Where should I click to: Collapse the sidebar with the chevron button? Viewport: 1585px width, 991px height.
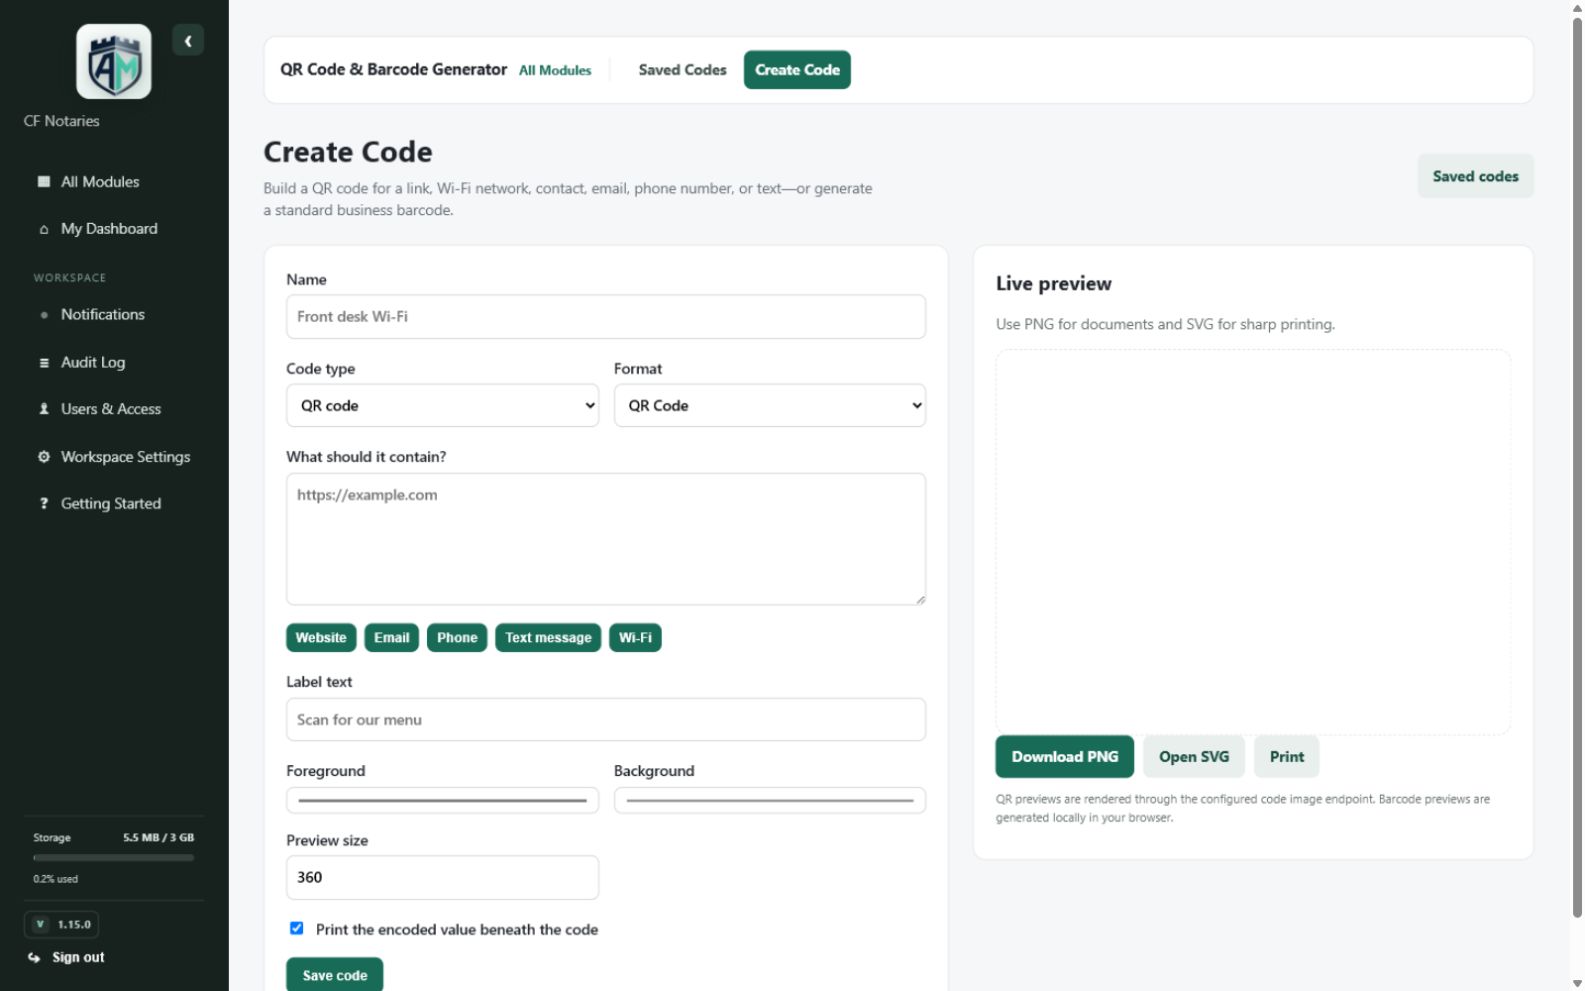pos(188,41)
